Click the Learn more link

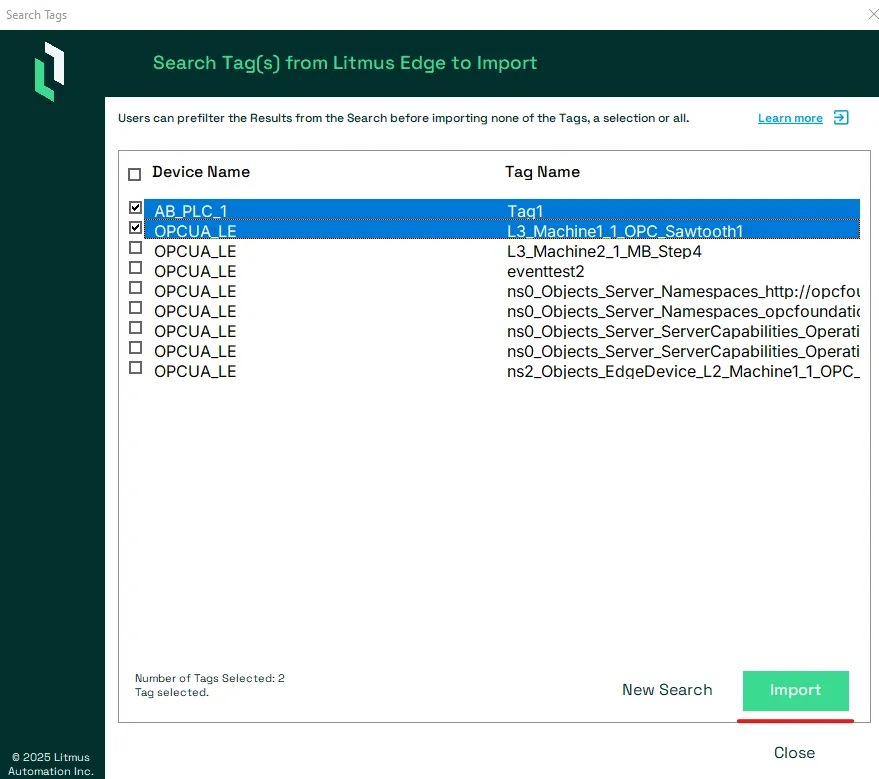click(790, 118)
